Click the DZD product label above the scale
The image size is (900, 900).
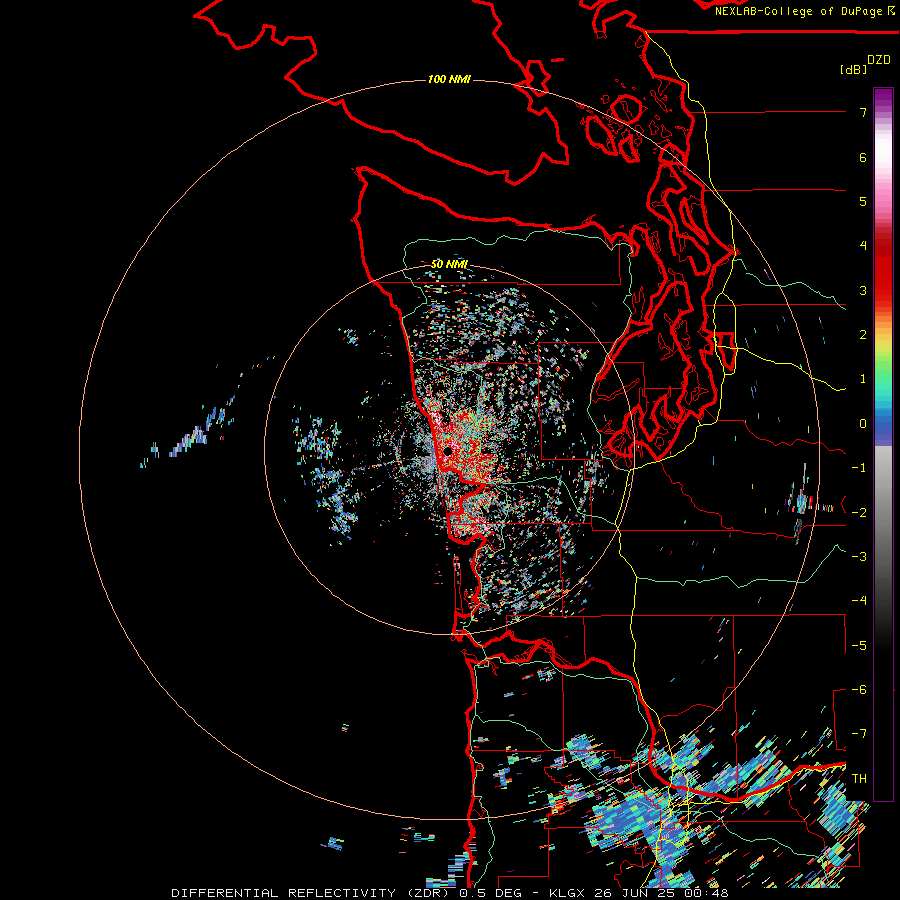(x=879, y=60)
